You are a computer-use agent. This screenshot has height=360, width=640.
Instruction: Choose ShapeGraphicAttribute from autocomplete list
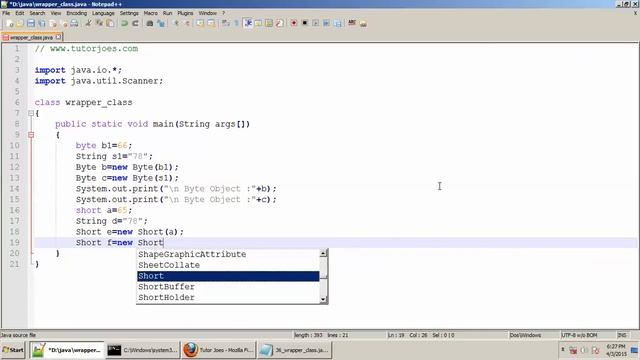click(x=228, y=254)
